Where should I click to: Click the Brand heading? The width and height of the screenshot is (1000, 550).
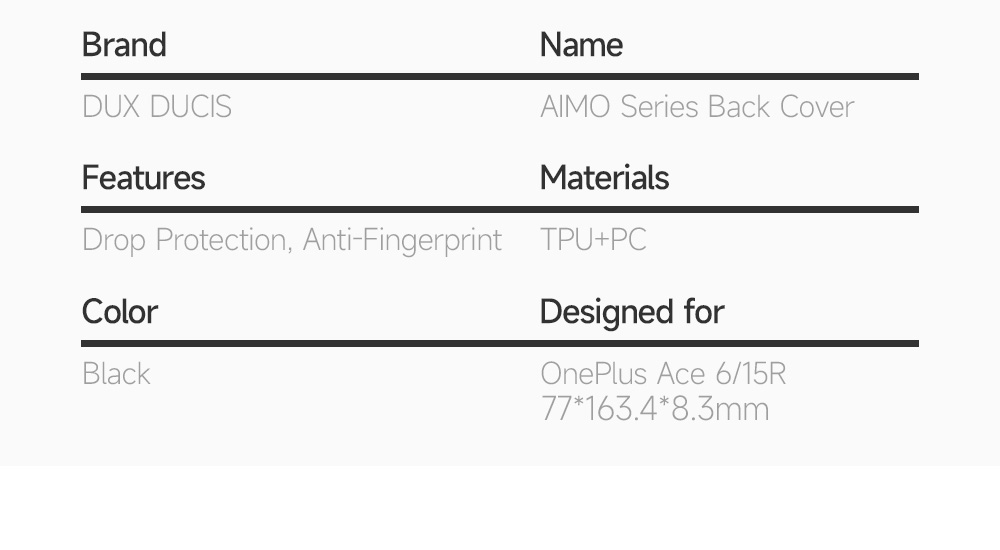point(124,45)
